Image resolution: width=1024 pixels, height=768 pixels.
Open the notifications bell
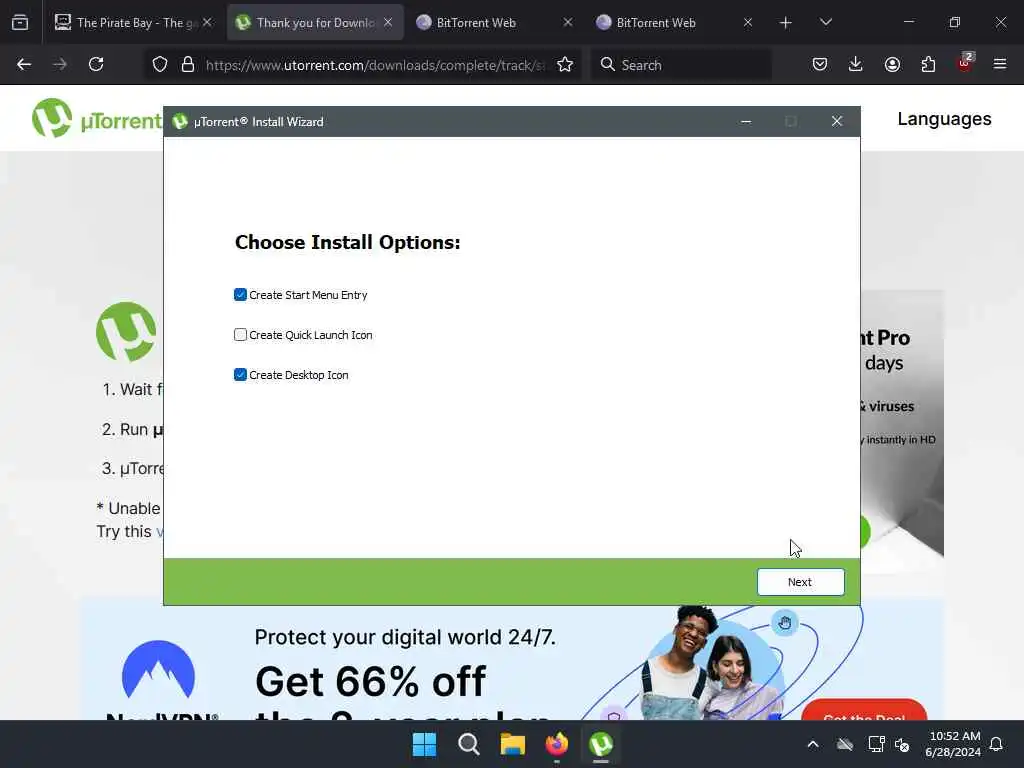tap(997, 744)
